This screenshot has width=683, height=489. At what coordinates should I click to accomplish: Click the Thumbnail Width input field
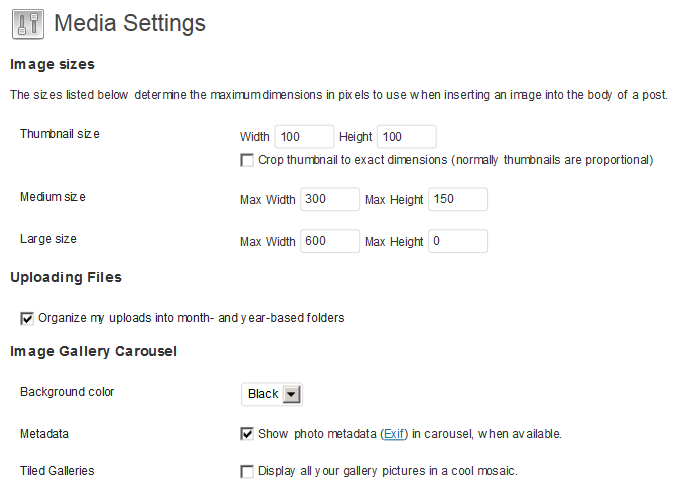[304, 137]
